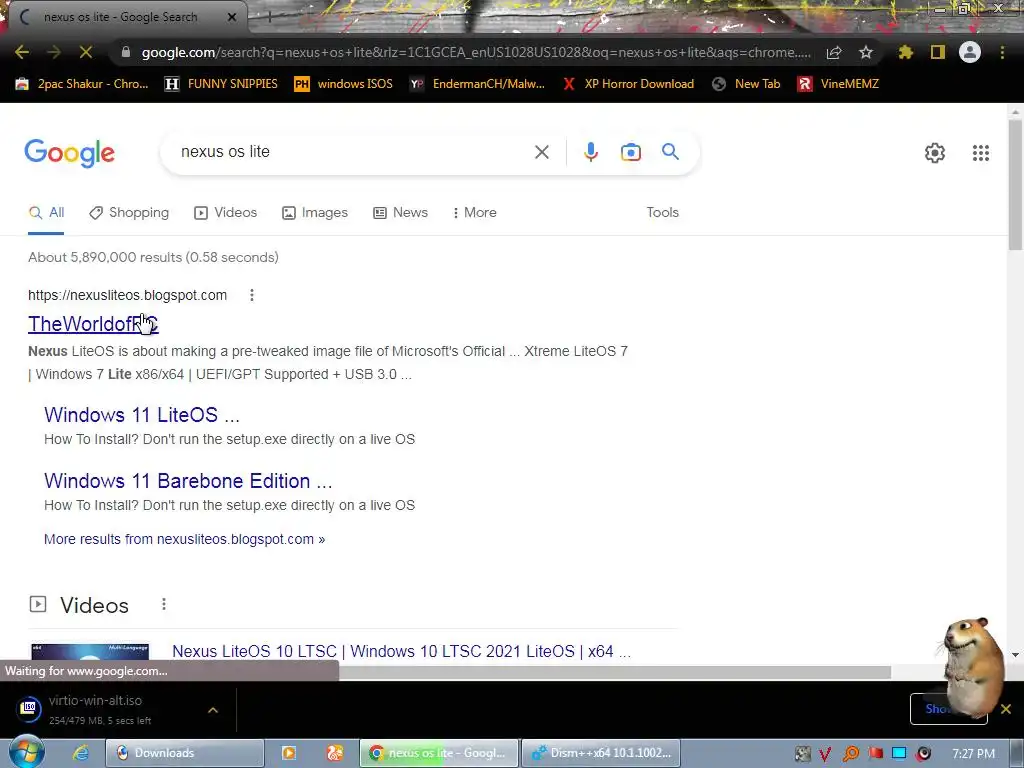Clear the search box with the X
This screenshot has width=1024, height=768.
(541, 152)
